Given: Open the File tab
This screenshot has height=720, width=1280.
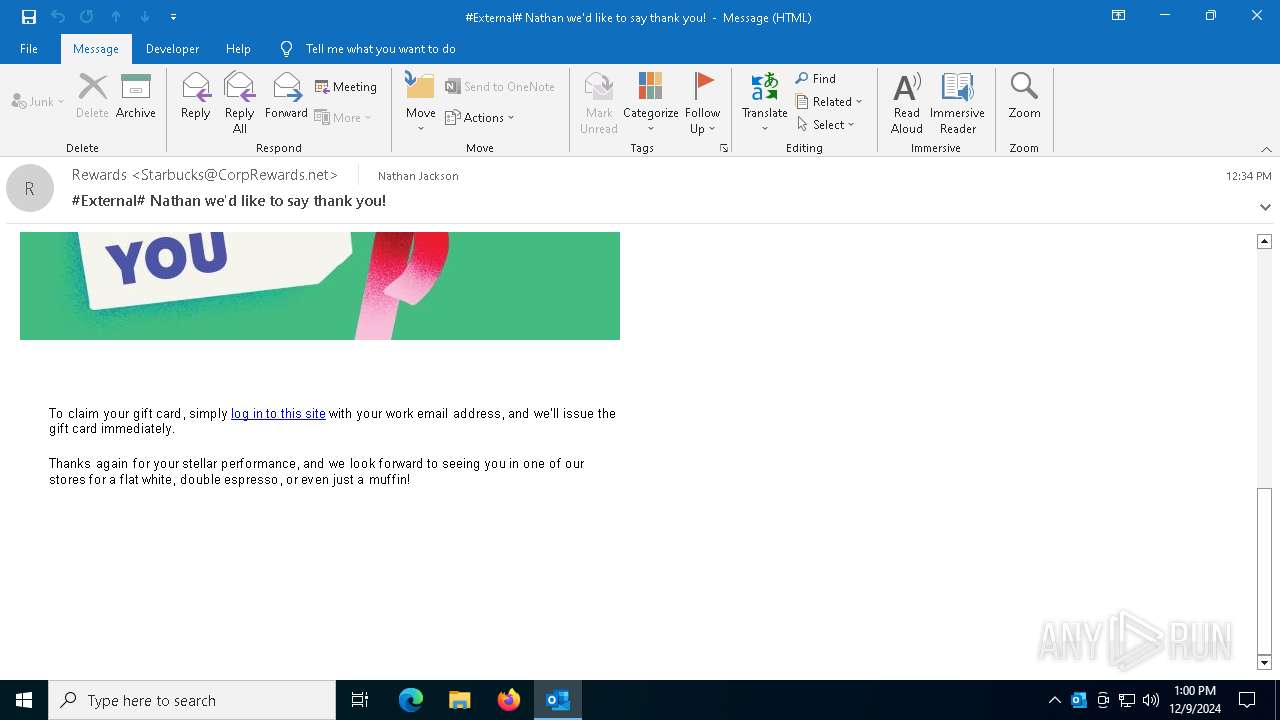Looking at the screenshot, I should click(29, 49).
